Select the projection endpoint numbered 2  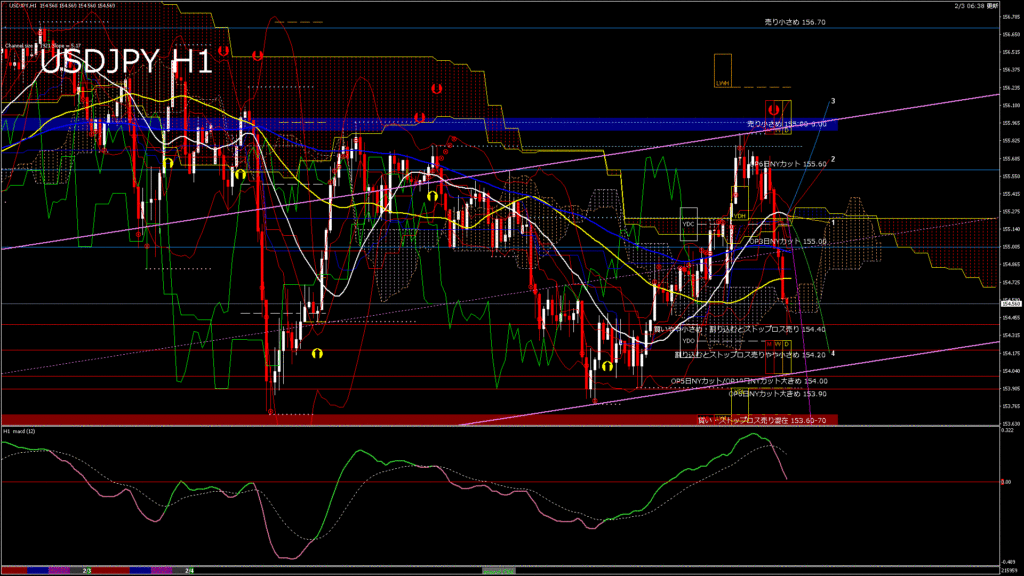click(833, 159)
